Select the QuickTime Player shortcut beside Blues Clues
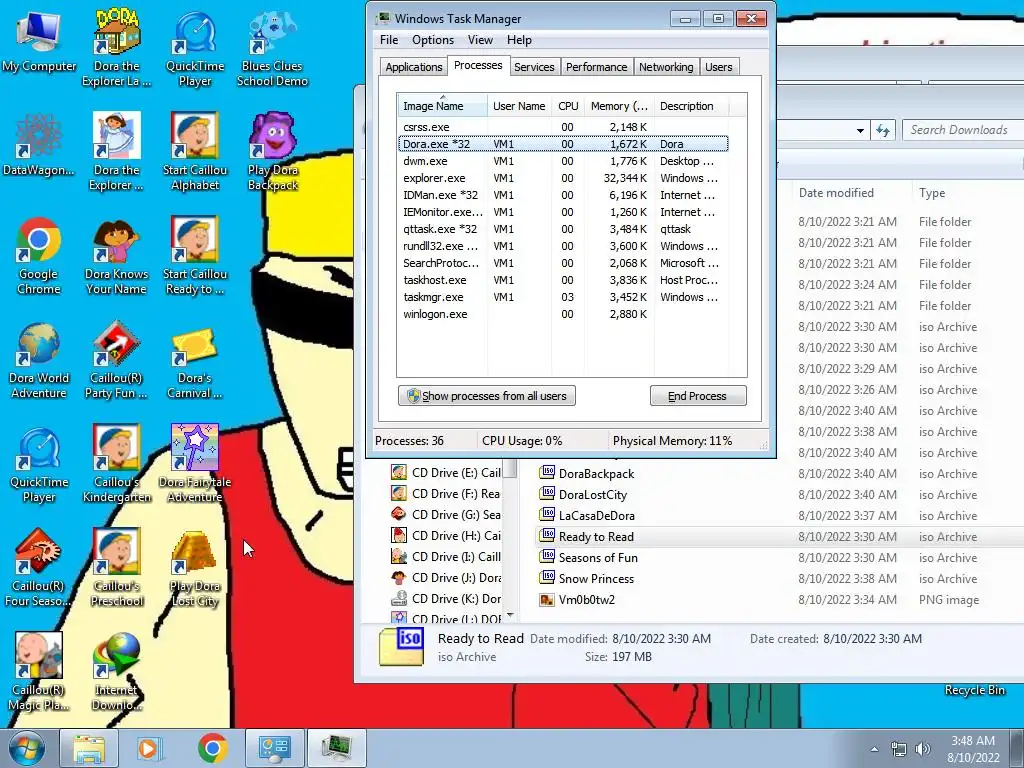1024x768 pixels. [195, 47]
